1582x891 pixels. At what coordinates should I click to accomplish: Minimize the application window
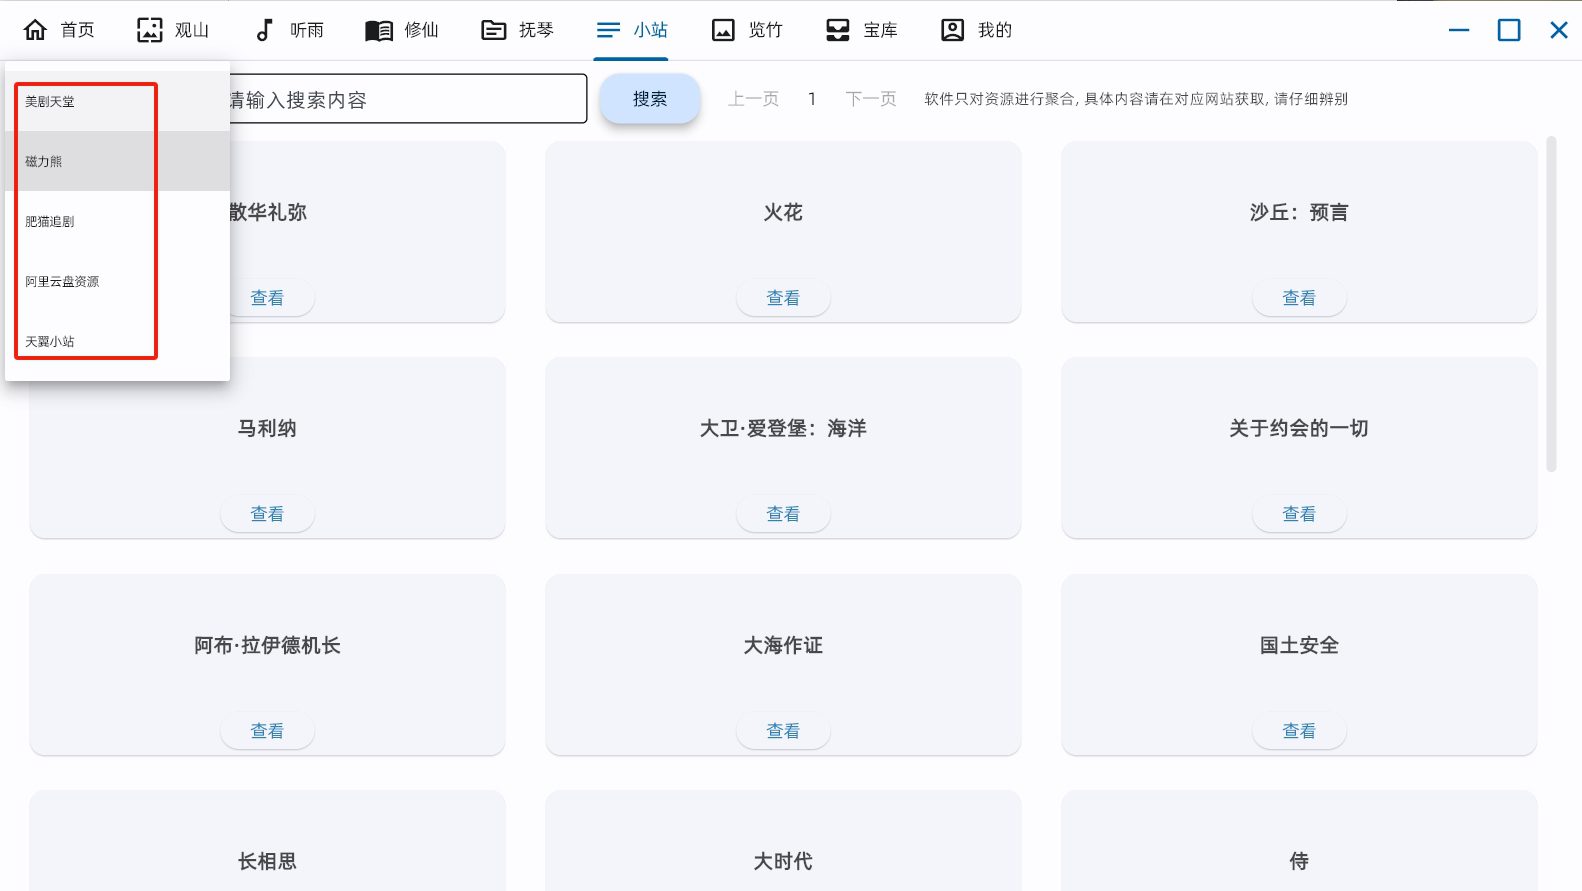1459,30
